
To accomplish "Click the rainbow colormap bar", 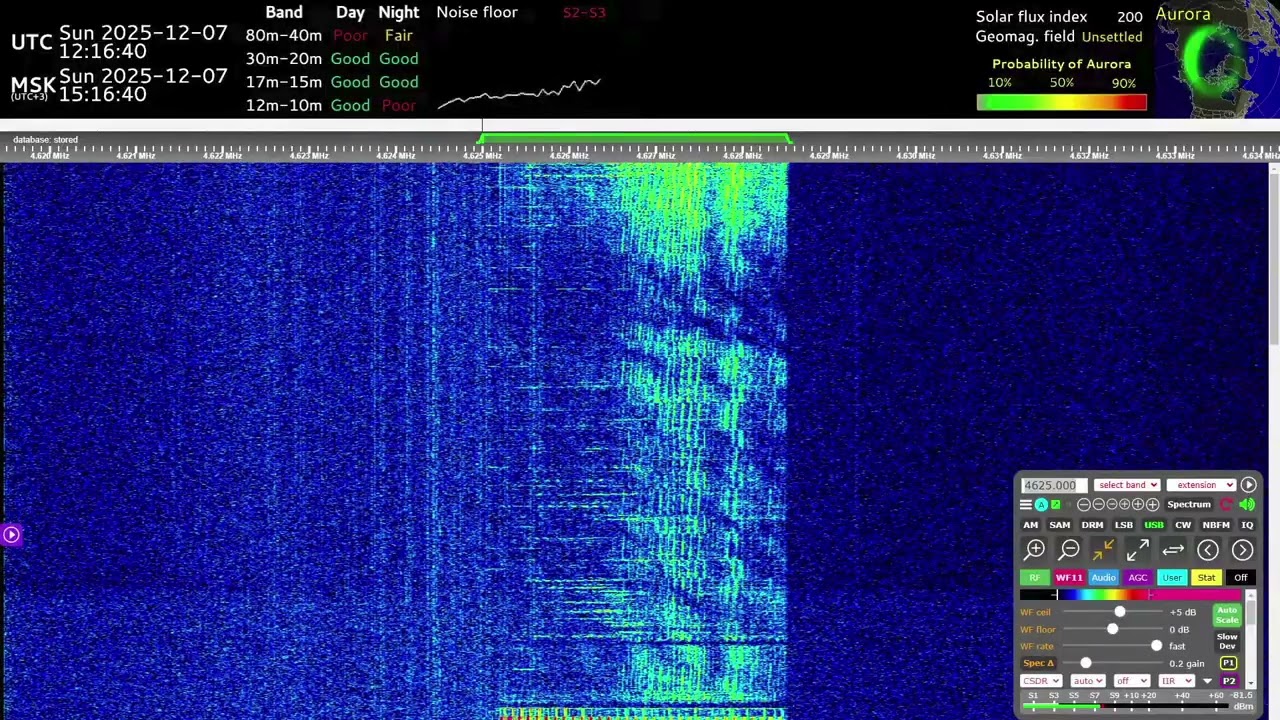I will pos(1130,595).
